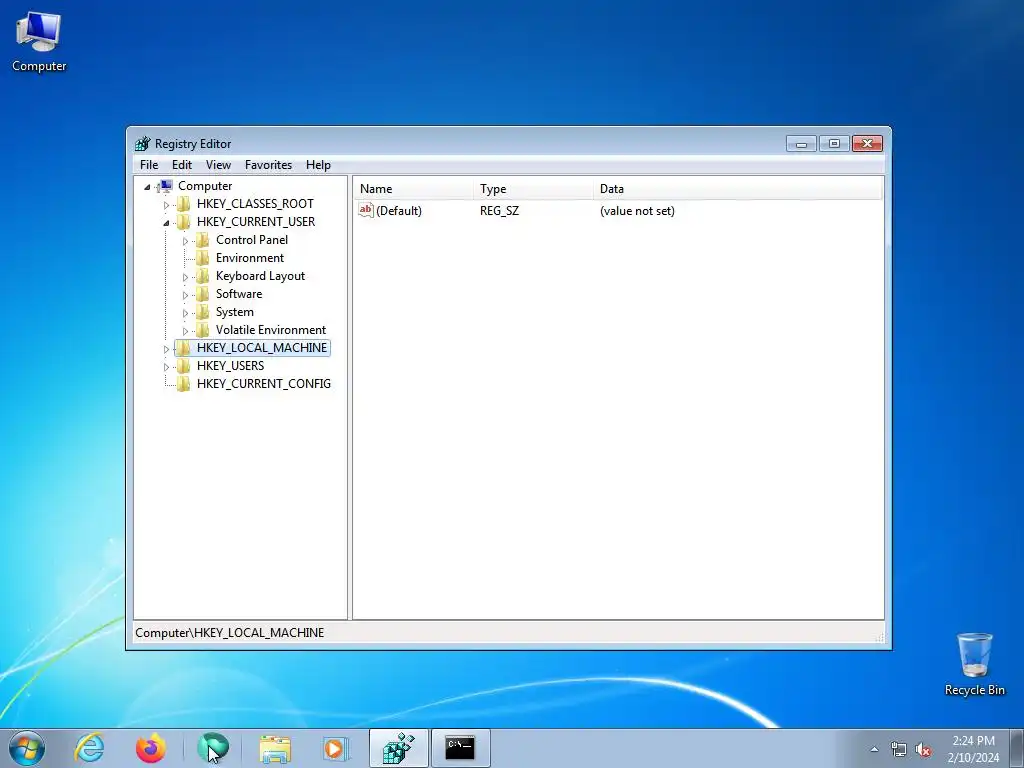
Task: Click the (value not set) data cell
Action: pyautogui.click(x=637, y=211)
